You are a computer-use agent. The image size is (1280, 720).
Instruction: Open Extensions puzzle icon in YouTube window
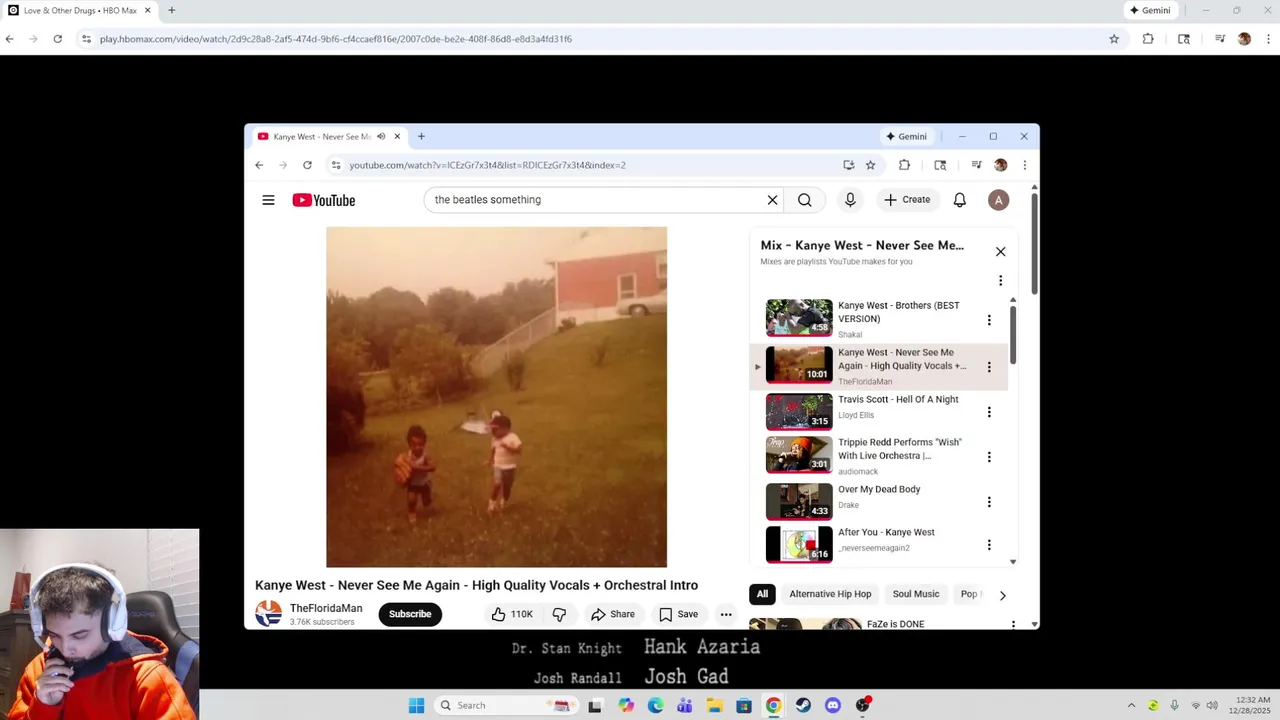click(904, 165)
